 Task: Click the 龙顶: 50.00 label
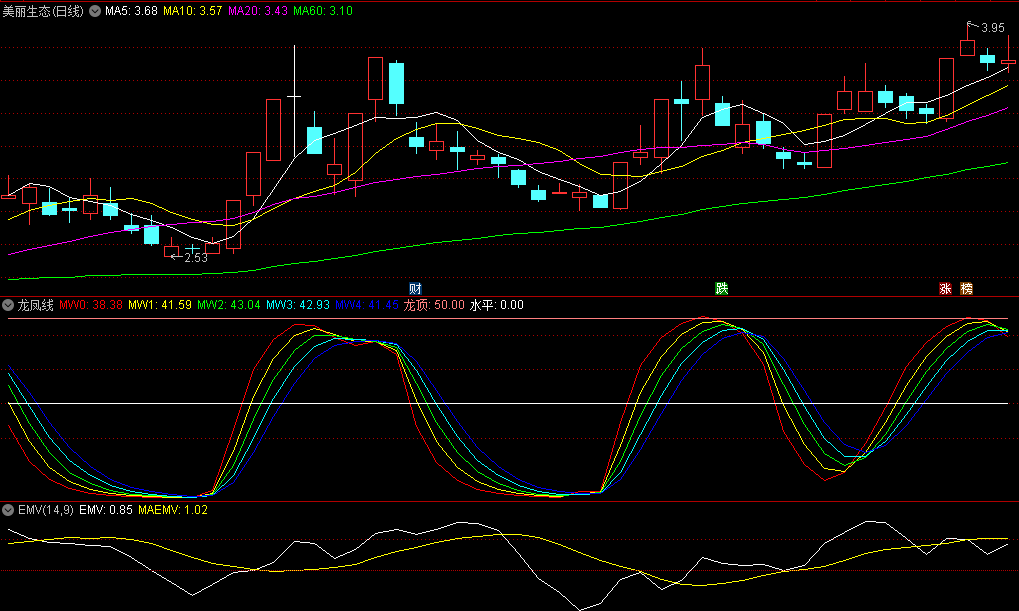(x=434, y=305)
